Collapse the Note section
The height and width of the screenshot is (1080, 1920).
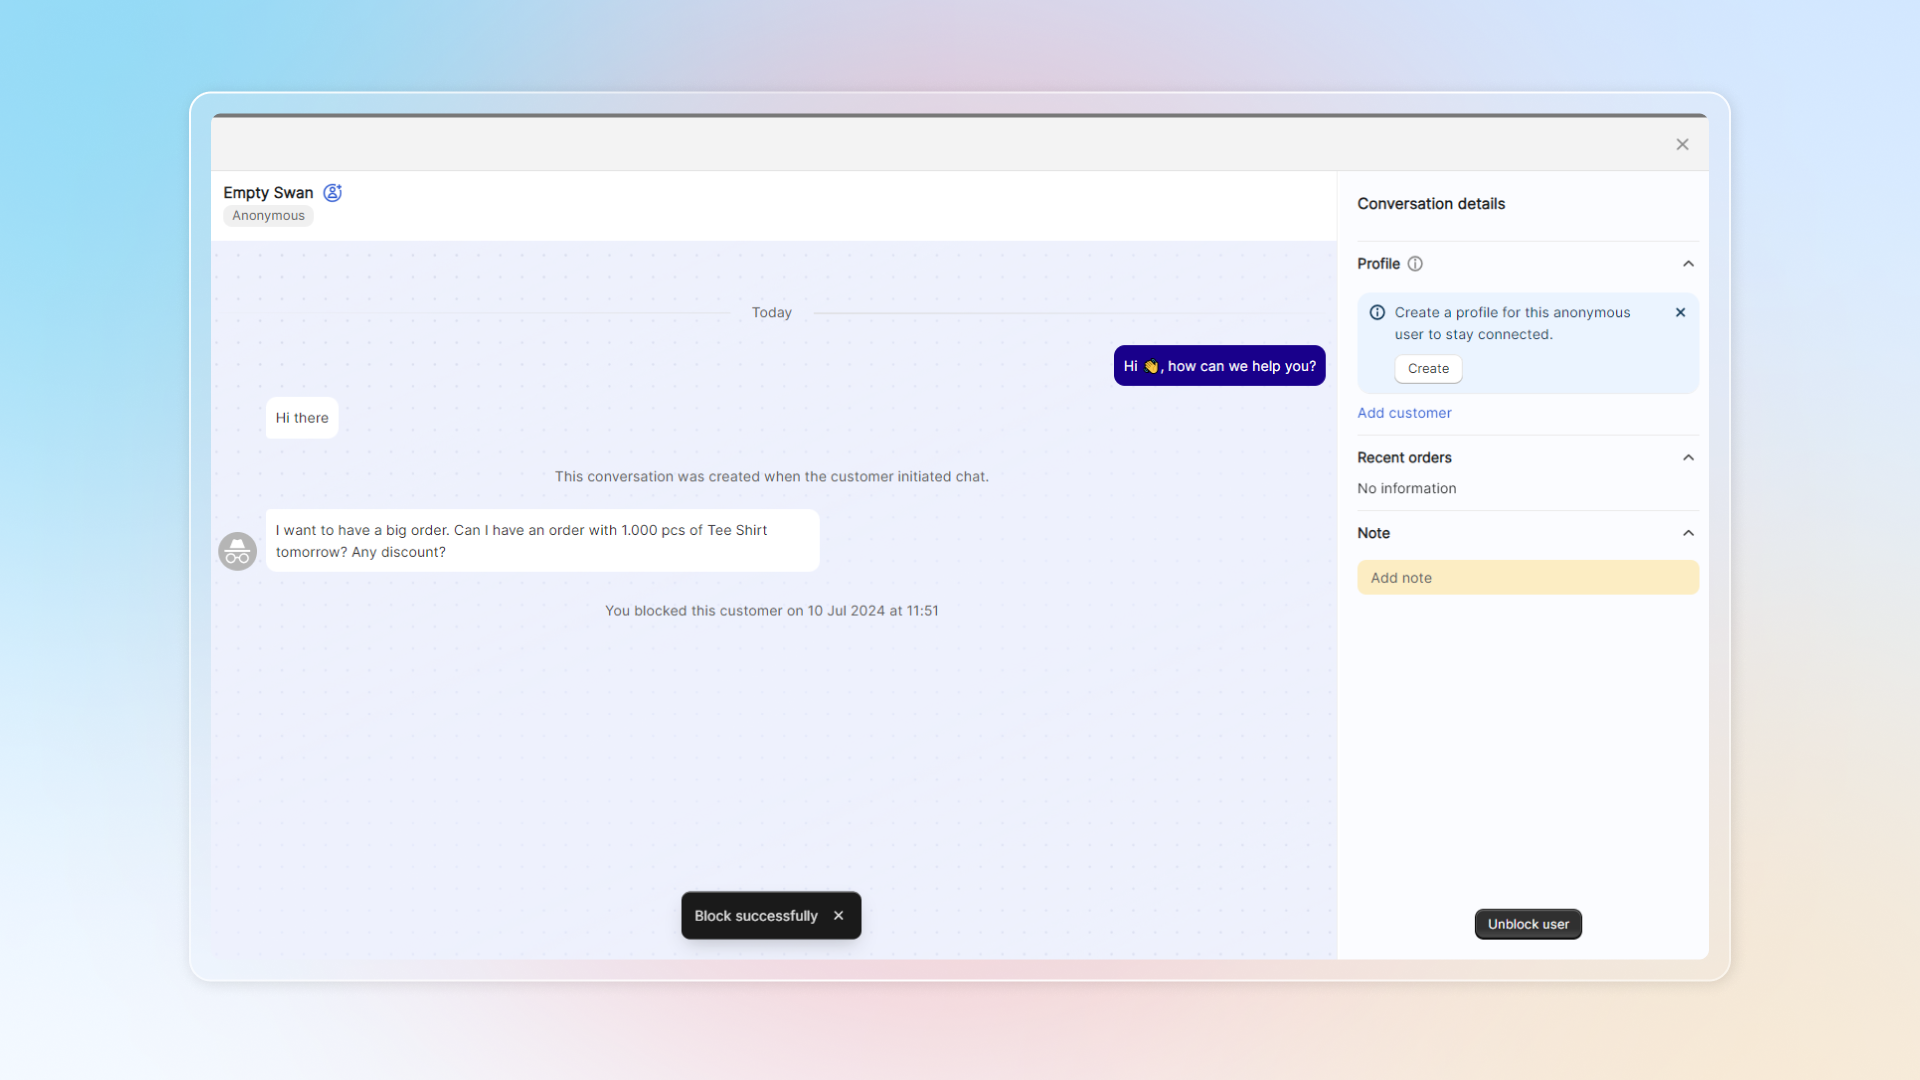click(1688, 534)
